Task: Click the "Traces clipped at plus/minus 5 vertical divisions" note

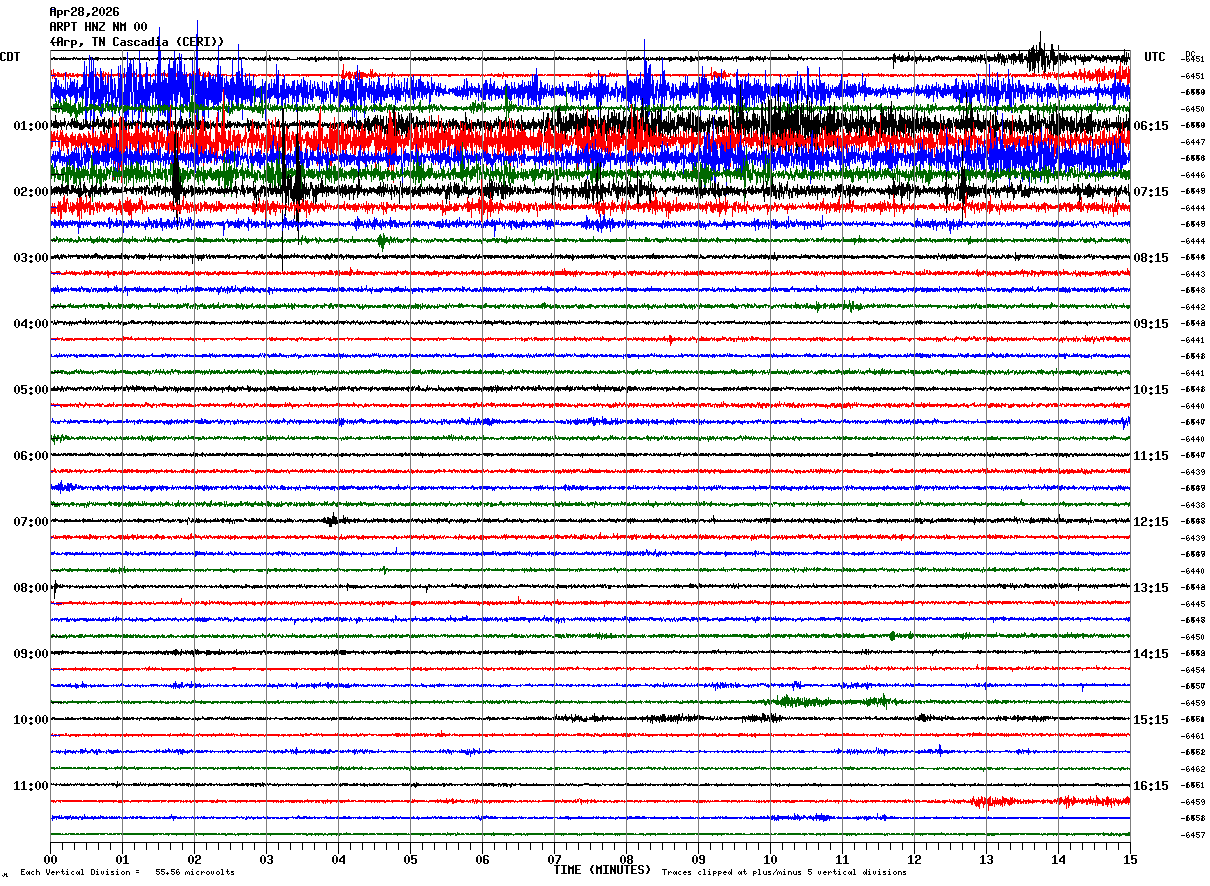Action: click(x=784, y=873)
